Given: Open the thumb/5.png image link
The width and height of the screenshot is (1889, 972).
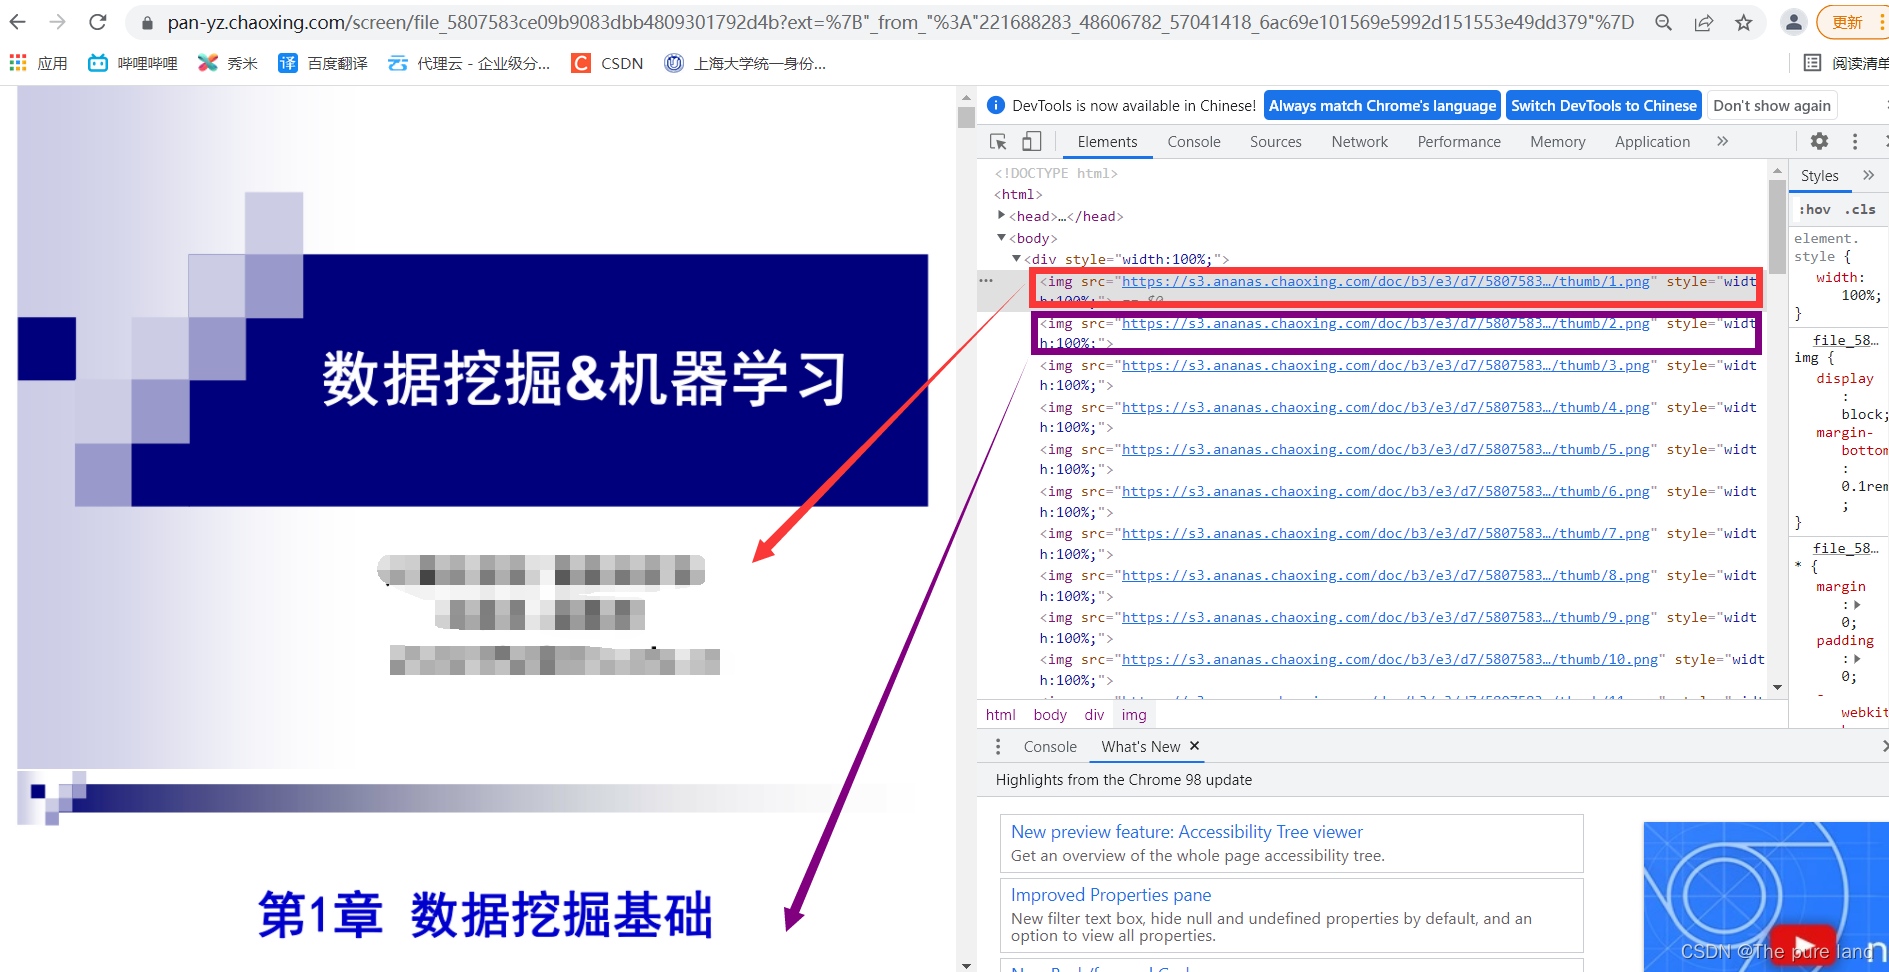Looking at the screenshot, I should (1385, 450).
